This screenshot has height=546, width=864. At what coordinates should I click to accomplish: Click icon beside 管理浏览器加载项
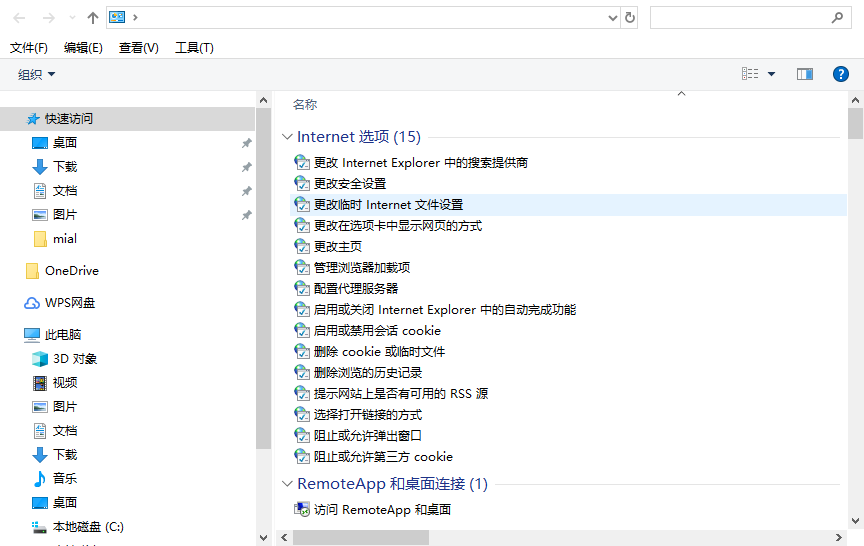tap(302, 267)
